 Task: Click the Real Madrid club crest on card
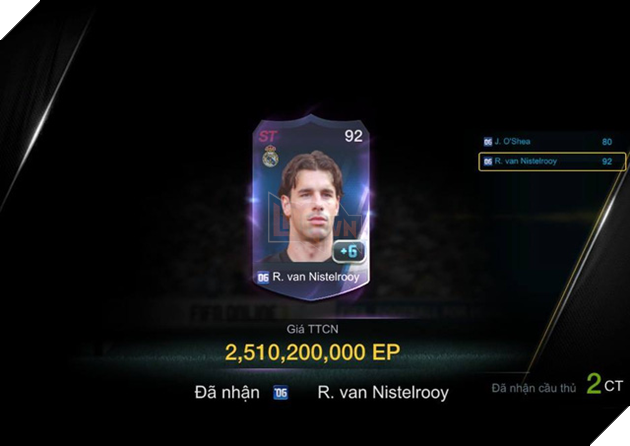tap(270, 156)
